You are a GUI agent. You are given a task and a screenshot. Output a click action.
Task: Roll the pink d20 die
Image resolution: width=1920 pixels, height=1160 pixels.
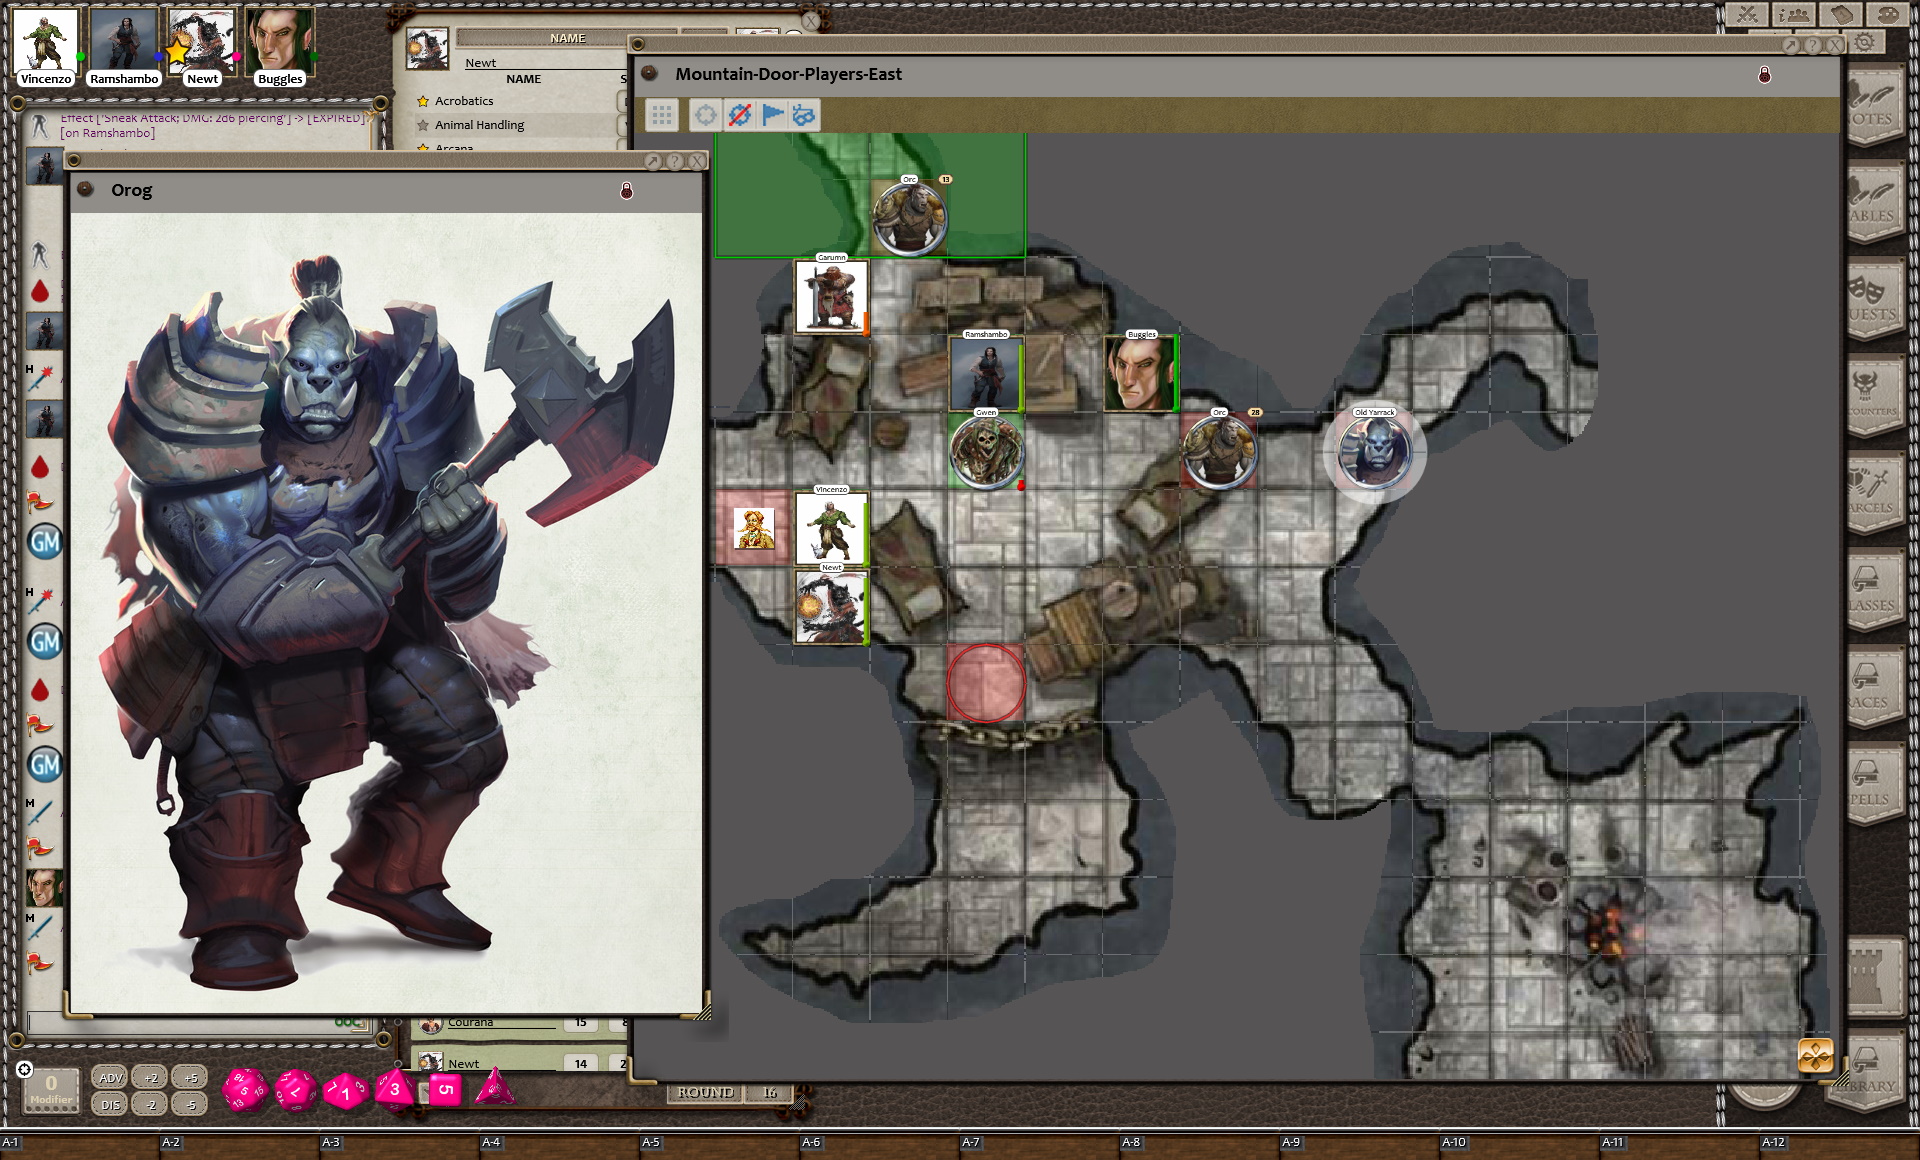(244, 1089)
